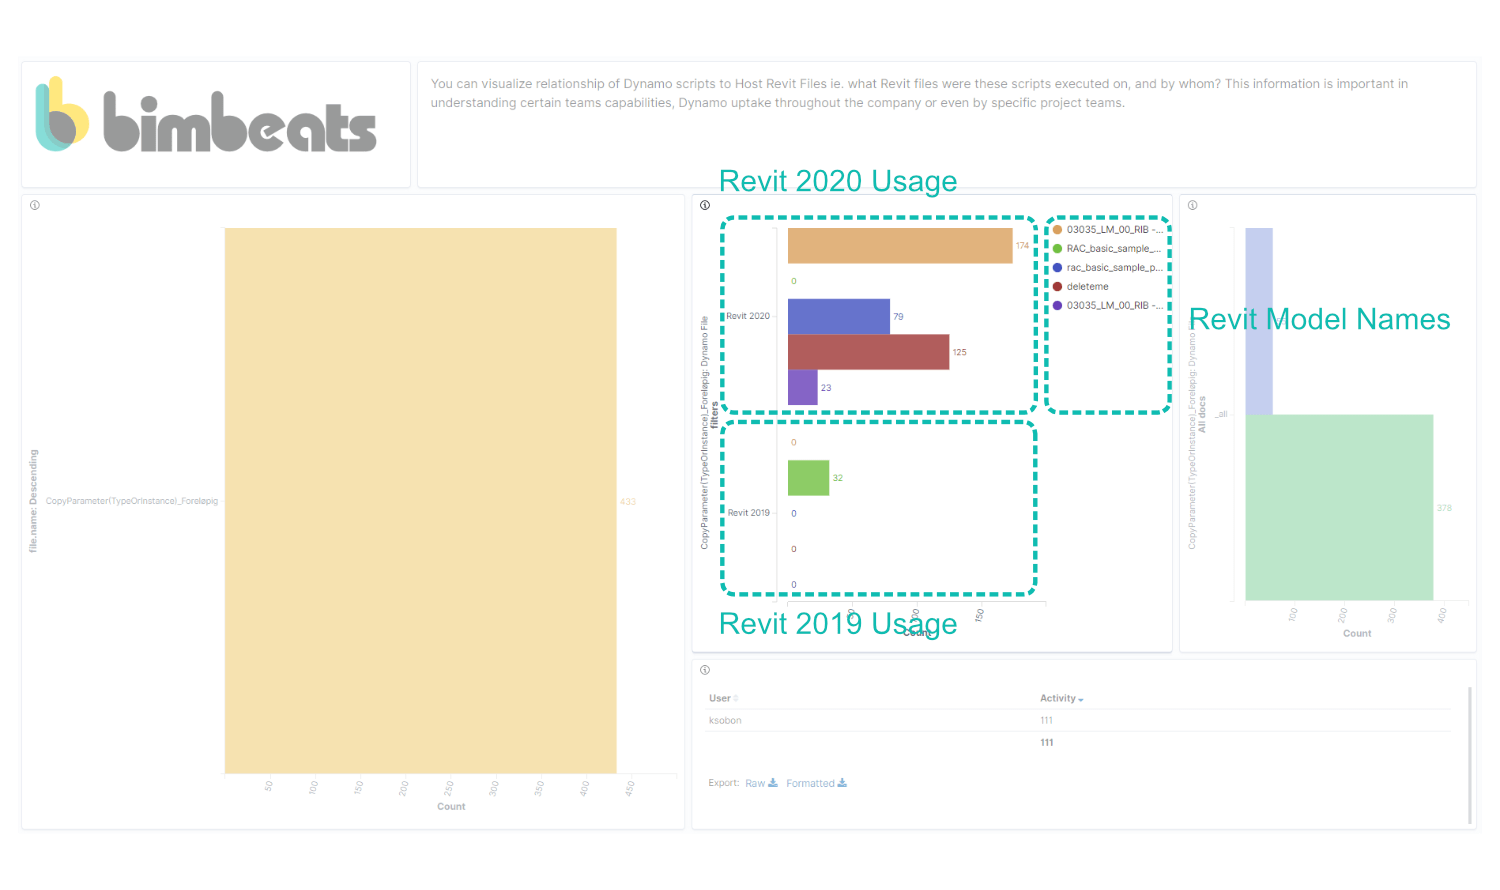Click the ksobon user cell
The height and width of the screenshot is (890, 1500).
725,720
